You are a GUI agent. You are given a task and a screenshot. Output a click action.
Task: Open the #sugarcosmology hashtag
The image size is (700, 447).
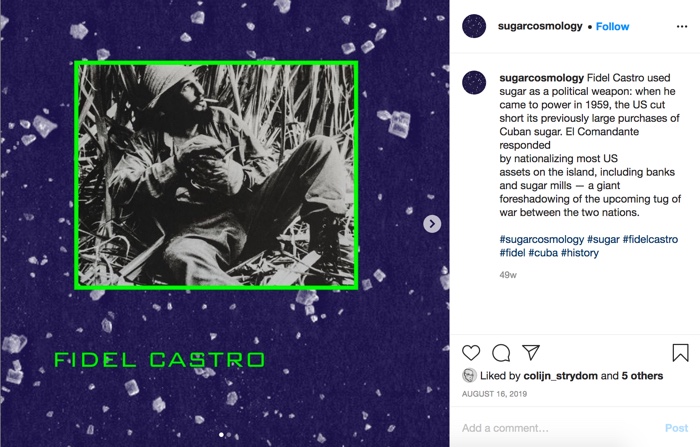coord(542,239)
